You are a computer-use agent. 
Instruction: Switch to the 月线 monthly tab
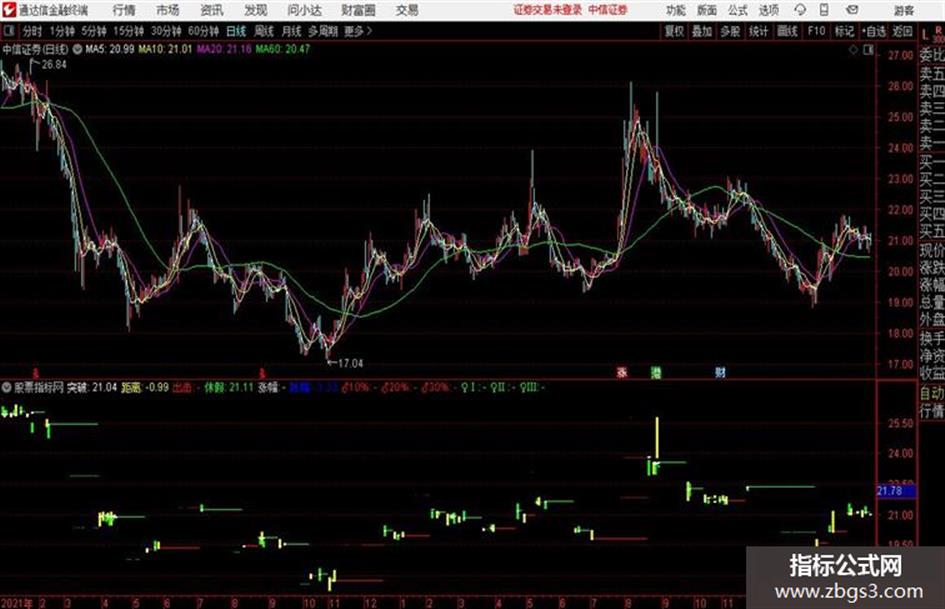click(x=292, y=31)
